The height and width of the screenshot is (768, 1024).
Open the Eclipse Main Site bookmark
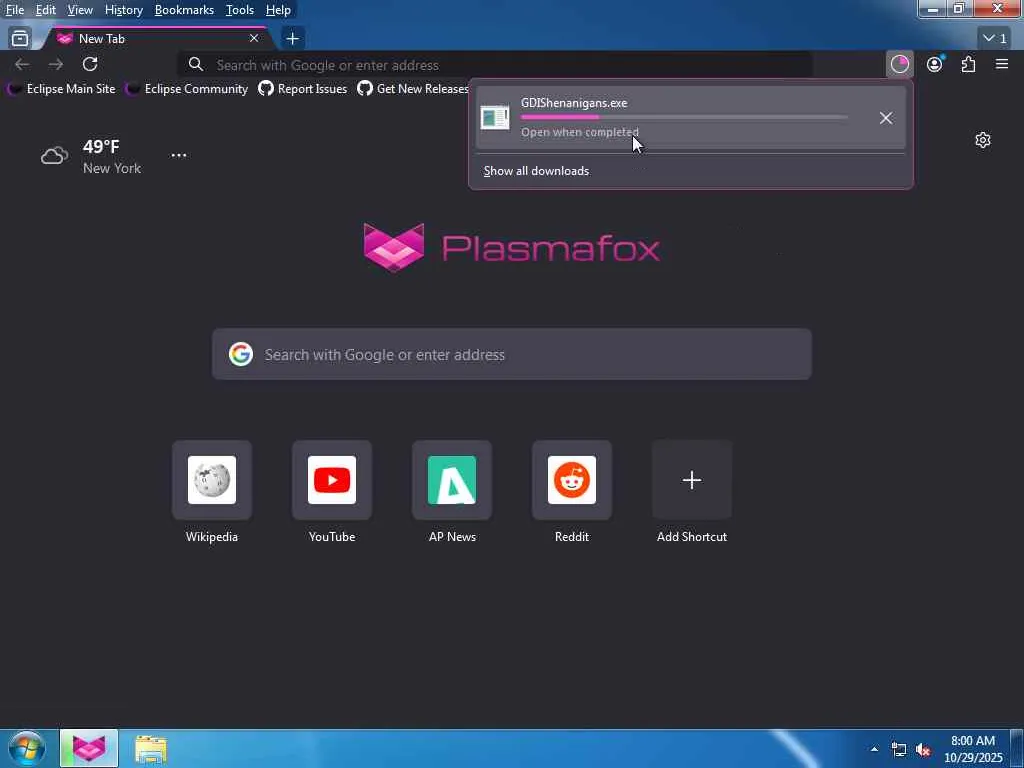[x=61, y=89]
